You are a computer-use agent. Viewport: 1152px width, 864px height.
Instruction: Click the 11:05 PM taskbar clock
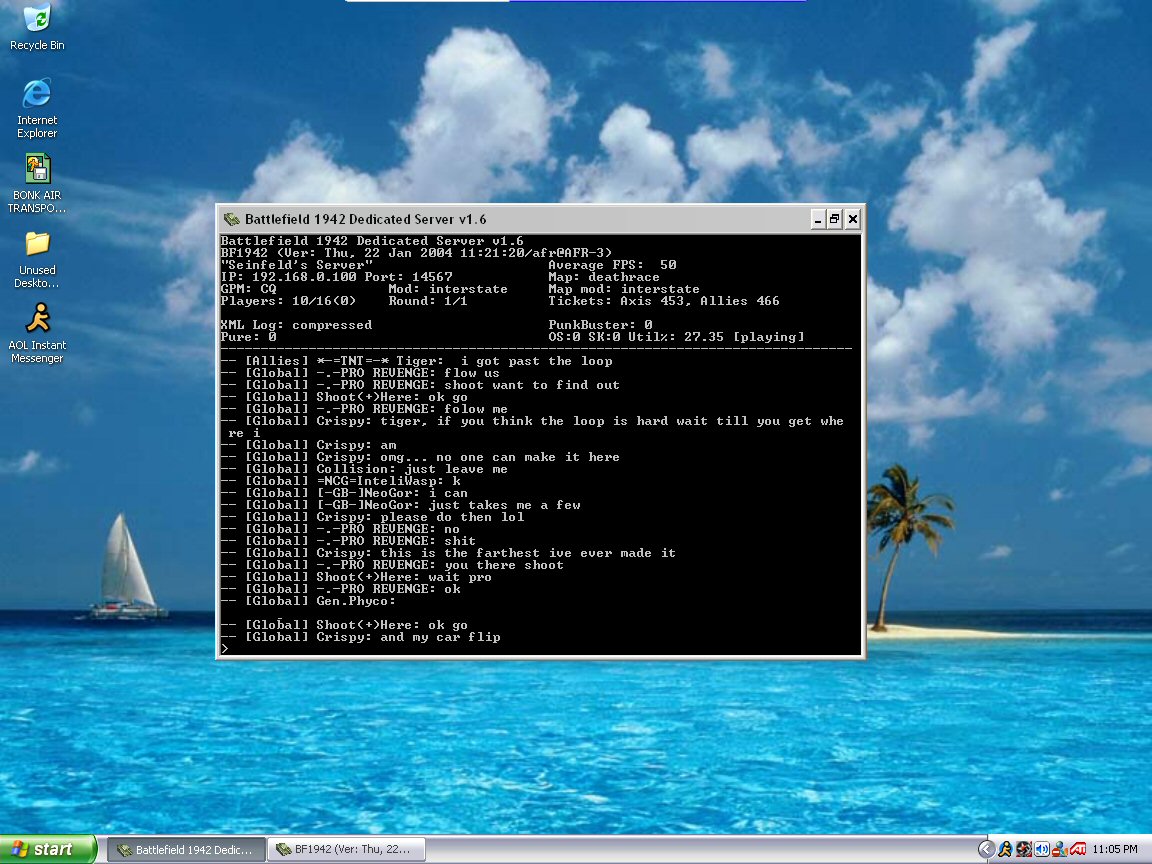tap(1115, 849)
